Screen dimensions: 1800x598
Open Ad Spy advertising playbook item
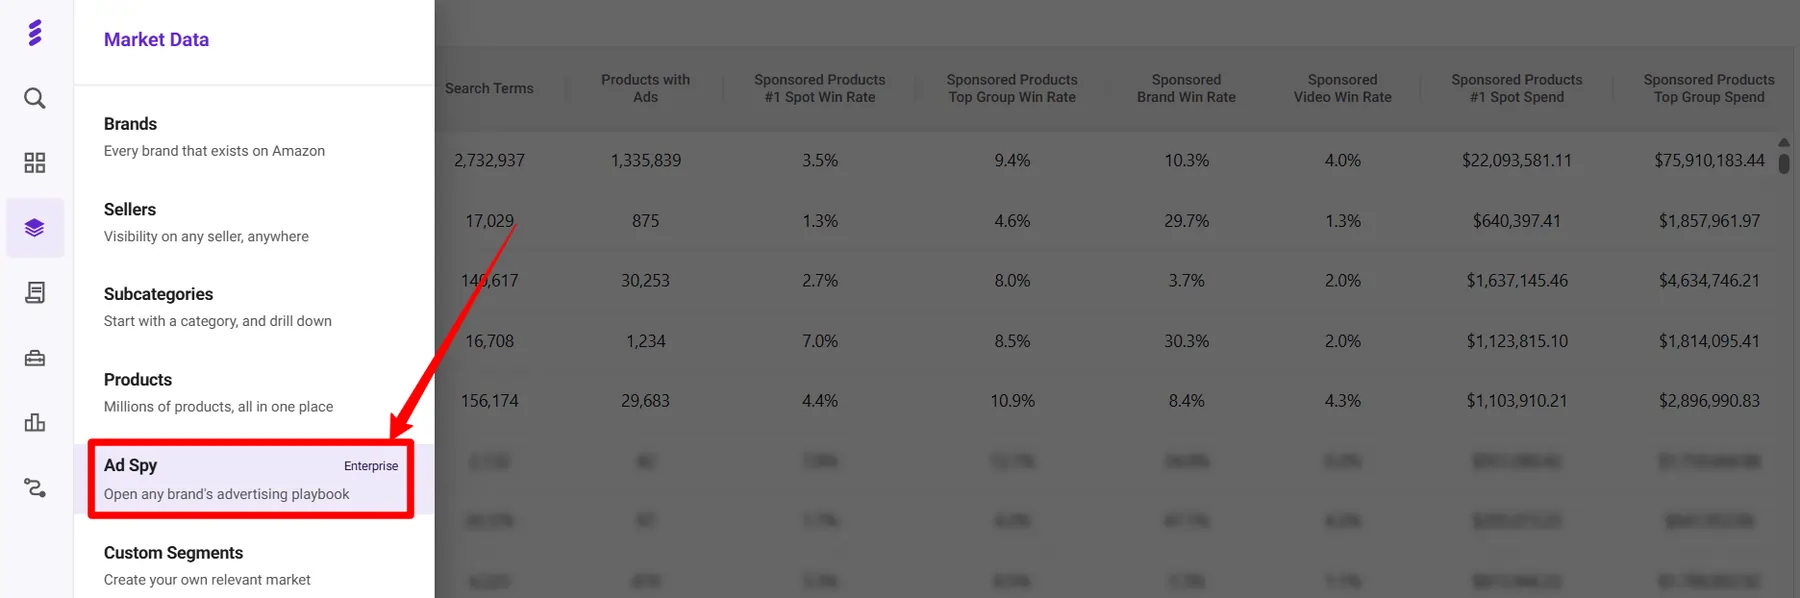pos(250,479)
